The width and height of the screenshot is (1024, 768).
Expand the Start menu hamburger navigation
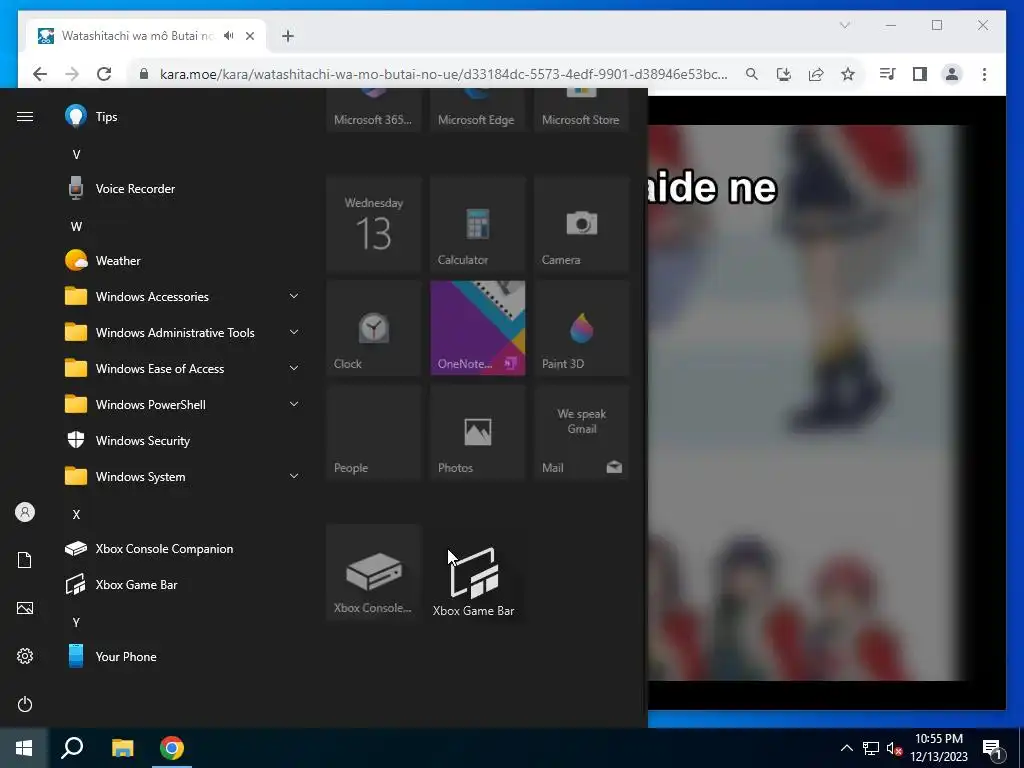[x=25, y=116]
